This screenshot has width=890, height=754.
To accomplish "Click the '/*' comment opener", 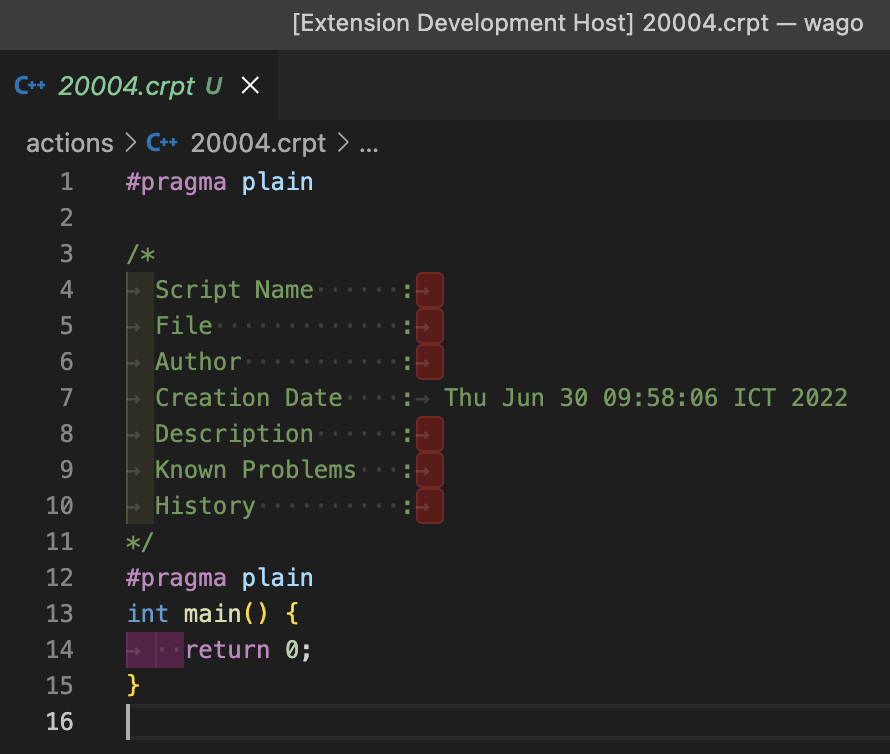I will click(141, 254).
